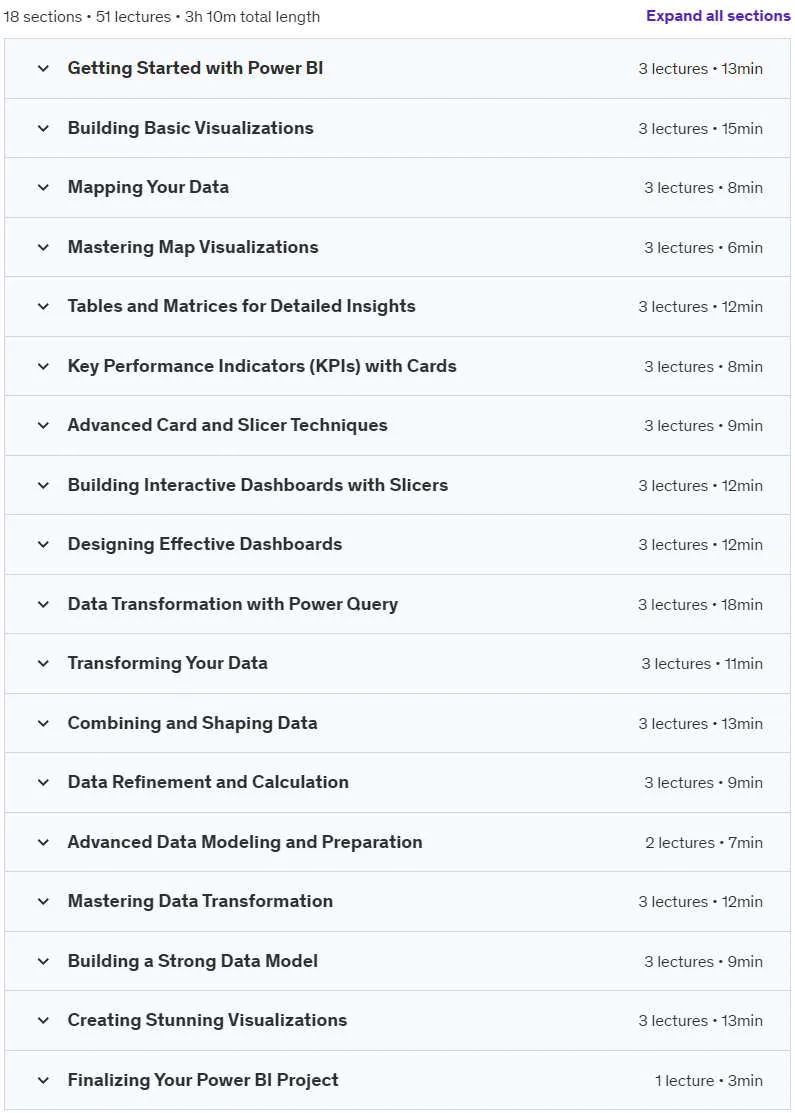Image resolution: width=795 pixels, height=1113 pixels.
Task: Open the chevron for Tables and Matrices section
Action: coord(43,307)
